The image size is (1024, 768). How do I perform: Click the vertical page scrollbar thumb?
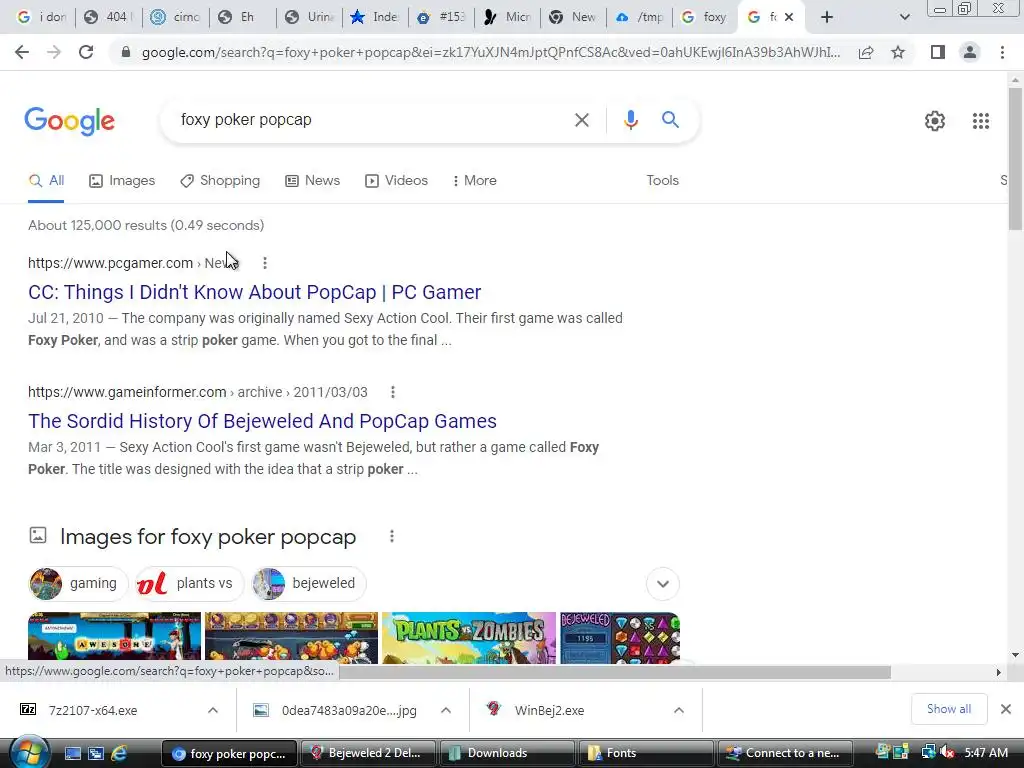coord(1015,159)
